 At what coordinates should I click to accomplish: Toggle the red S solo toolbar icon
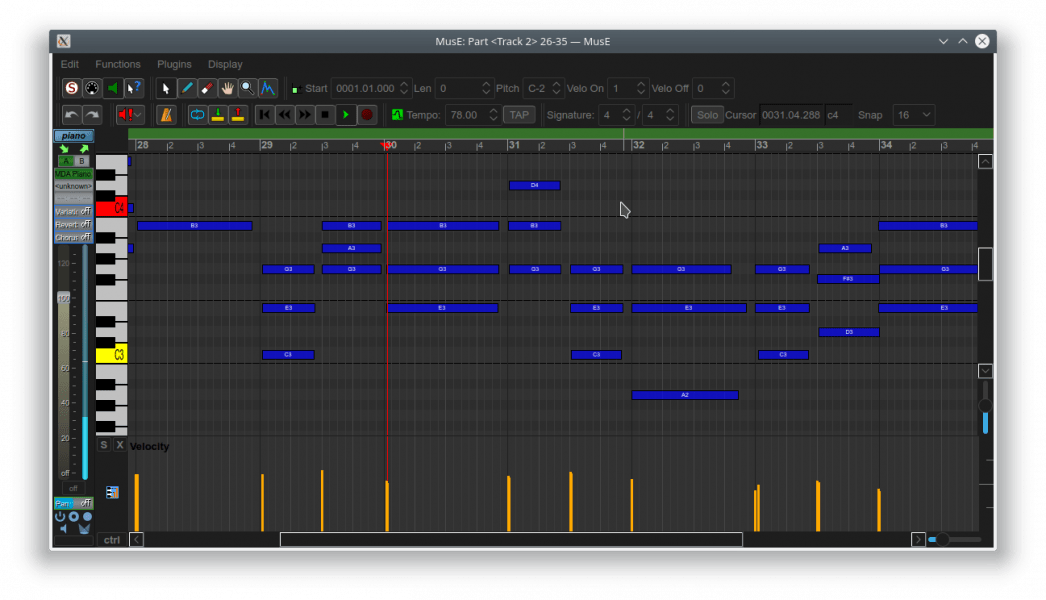coord(71,88)
